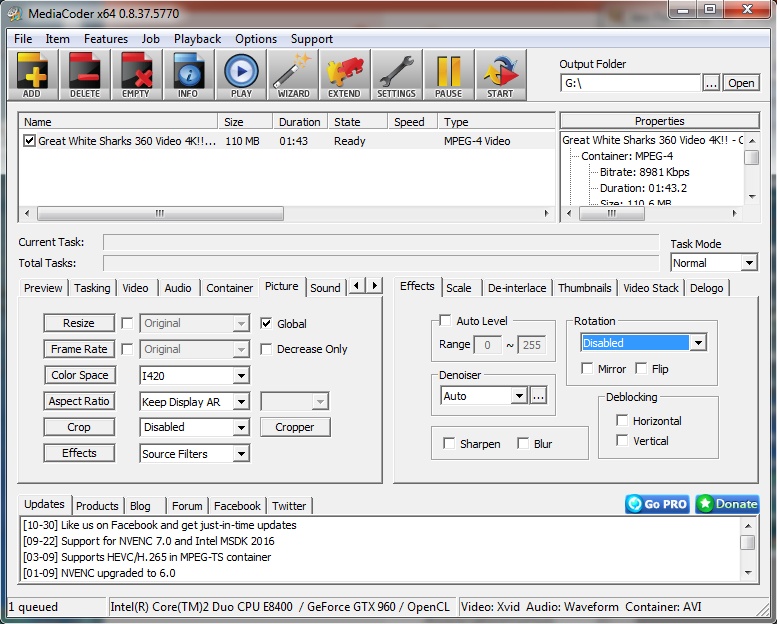Open the Resize Original dropdown
777x624 pixels.
[x=195, y=323]
